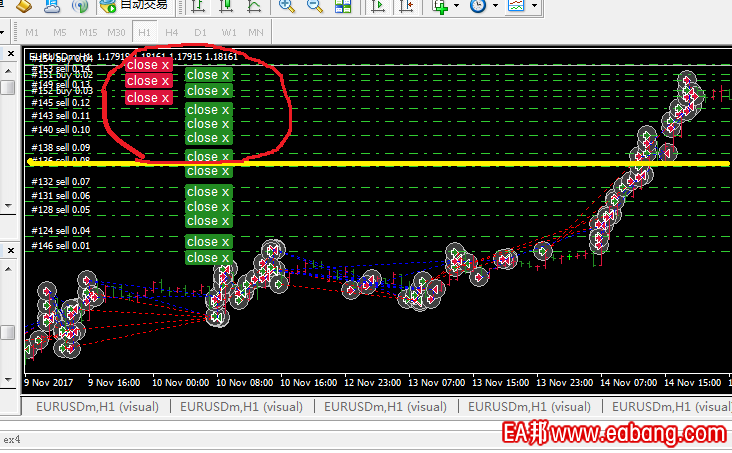Screen dimensions: 732x453
Task: Zoom in on the chart
Action: coord(287,7)
